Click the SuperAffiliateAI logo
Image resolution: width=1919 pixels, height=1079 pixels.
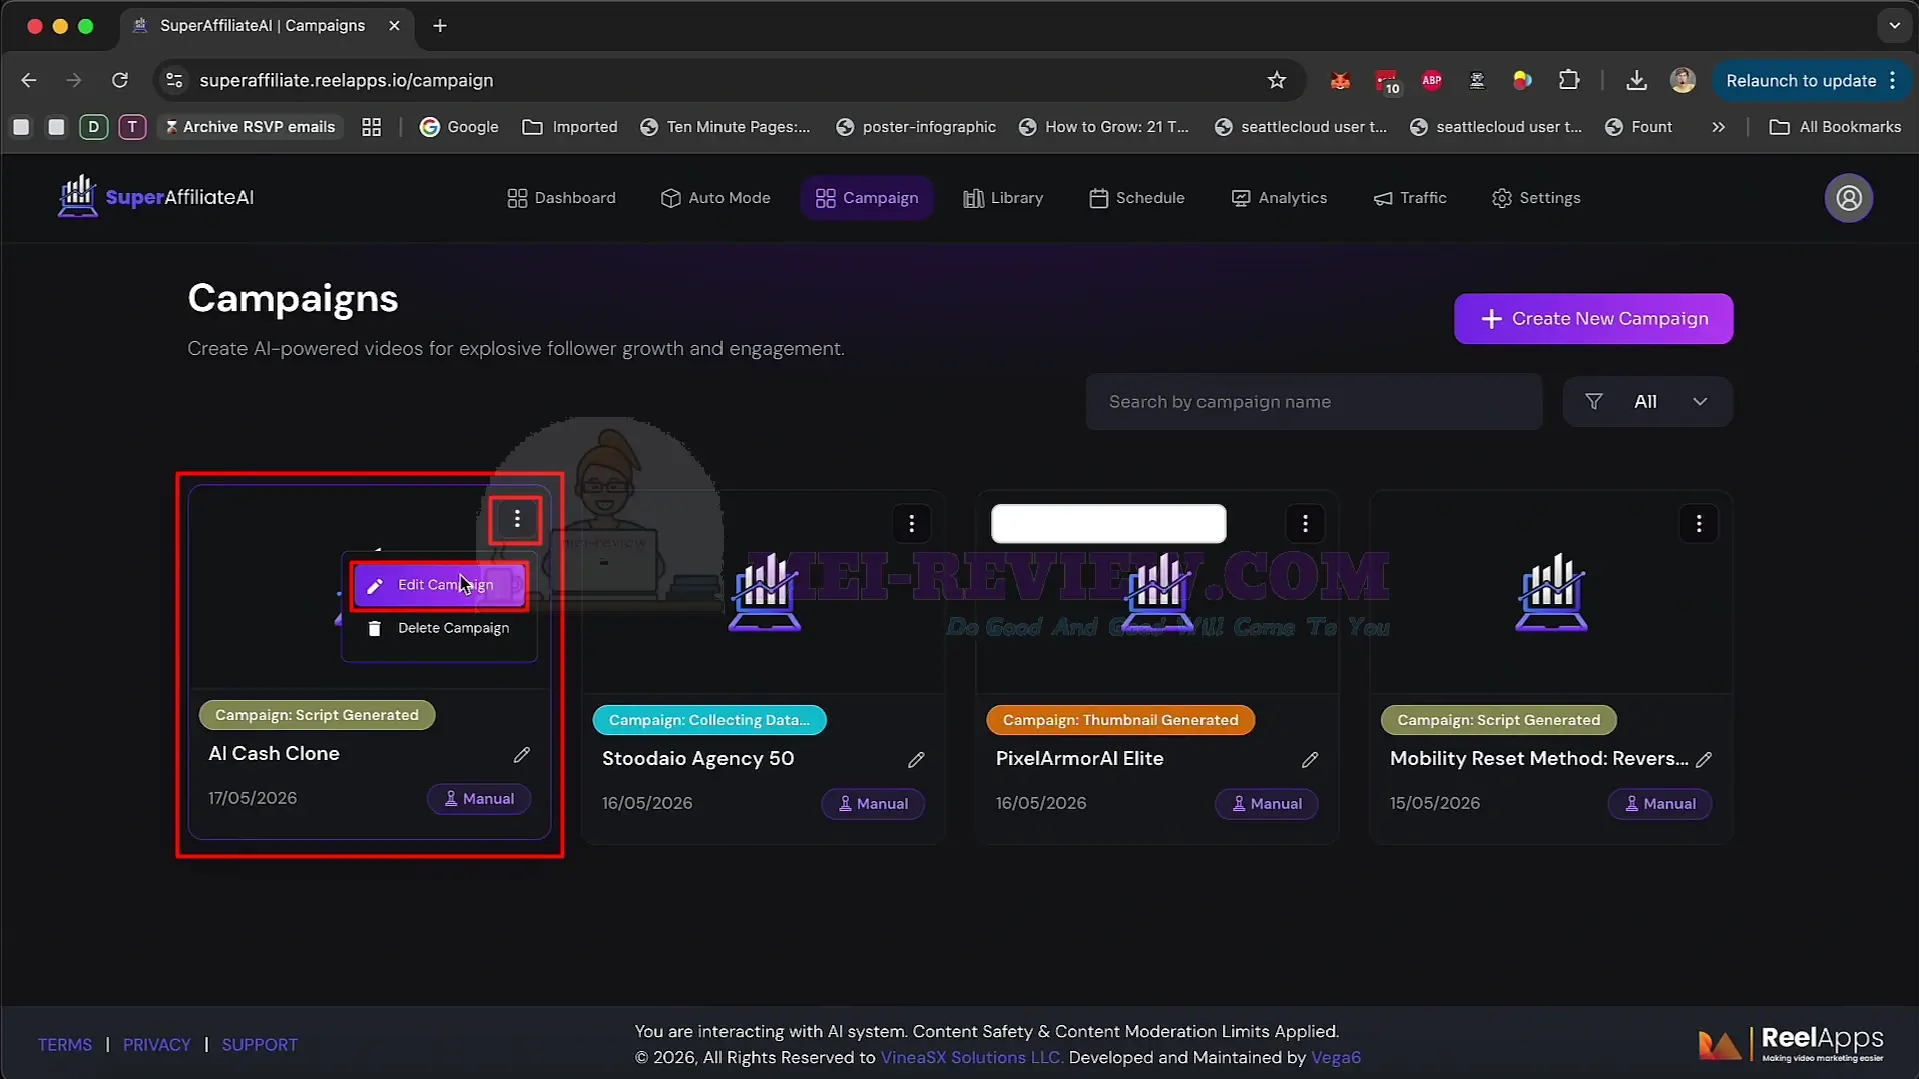click(x=156, y=197)
